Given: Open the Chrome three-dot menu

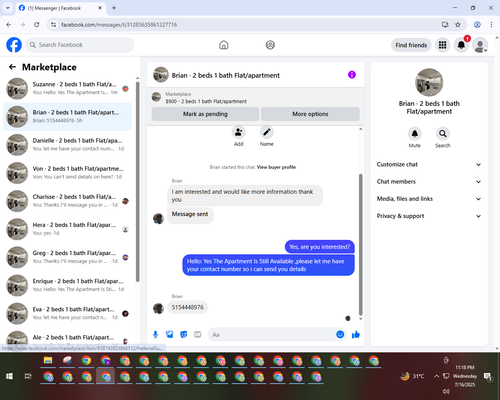Looking at the screenshot, I should pos(491,25).
